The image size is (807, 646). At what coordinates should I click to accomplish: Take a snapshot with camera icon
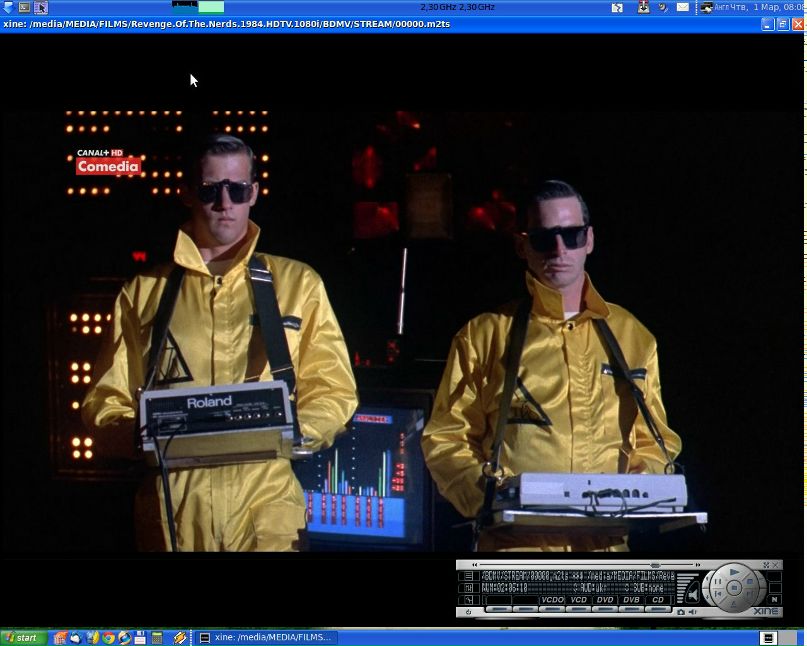tap(681, 612)
